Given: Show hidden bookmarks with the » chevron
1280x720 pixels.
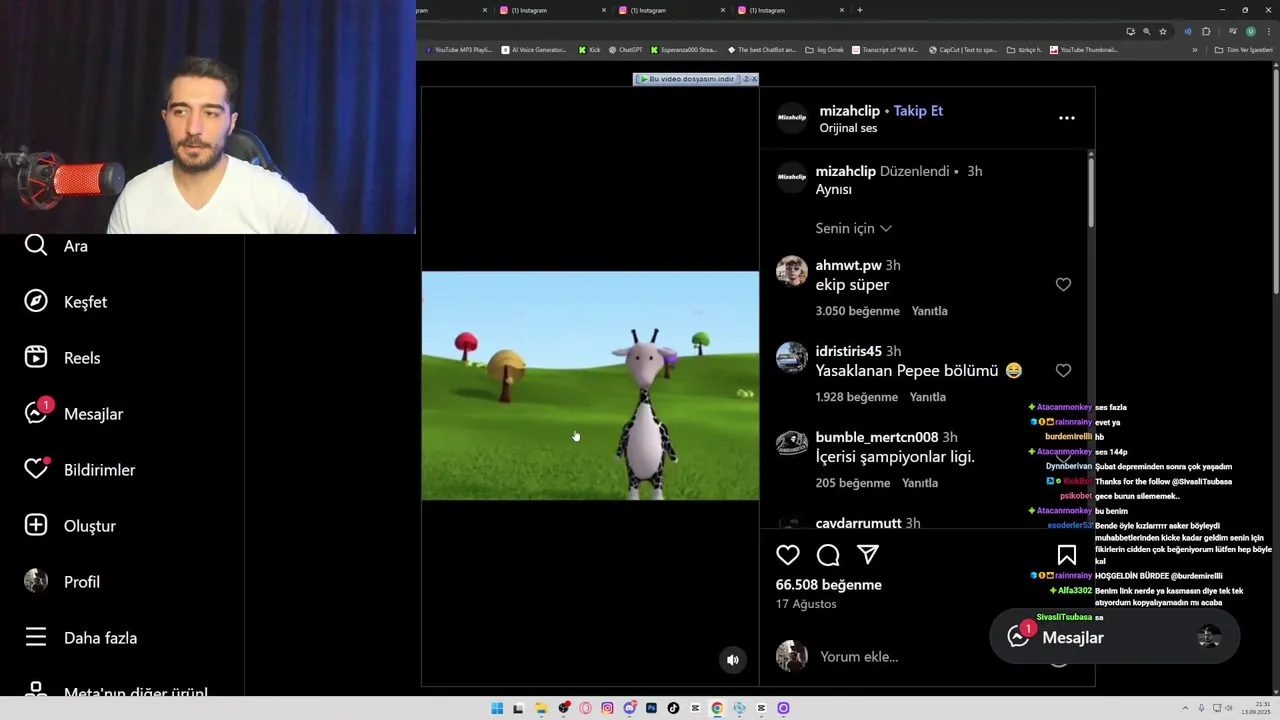Looking at the screenshot, I should click(1194, 49).
